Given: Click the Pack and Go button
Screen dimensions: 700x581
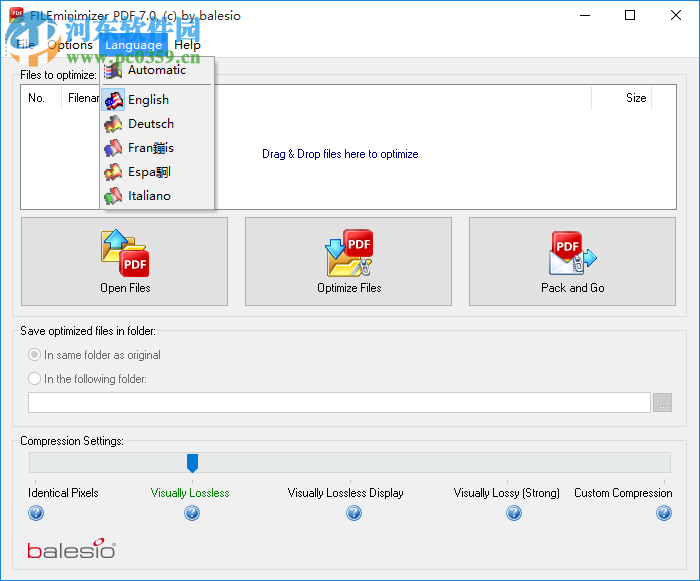Looking at the screenshot, I should coord(572,262).
